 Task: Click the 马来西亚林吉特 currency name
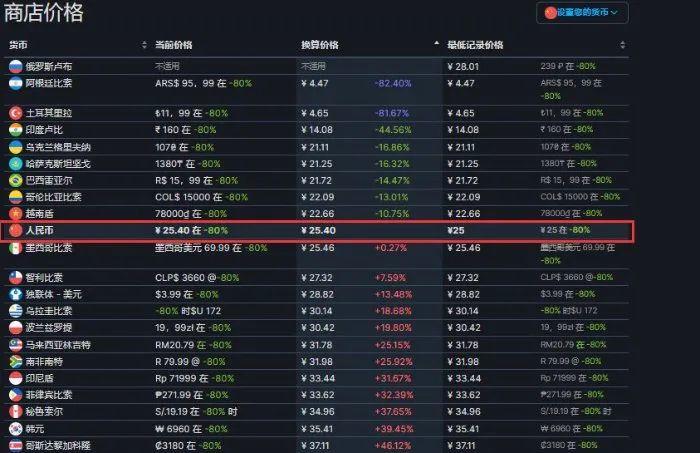(x=58, y=345)
